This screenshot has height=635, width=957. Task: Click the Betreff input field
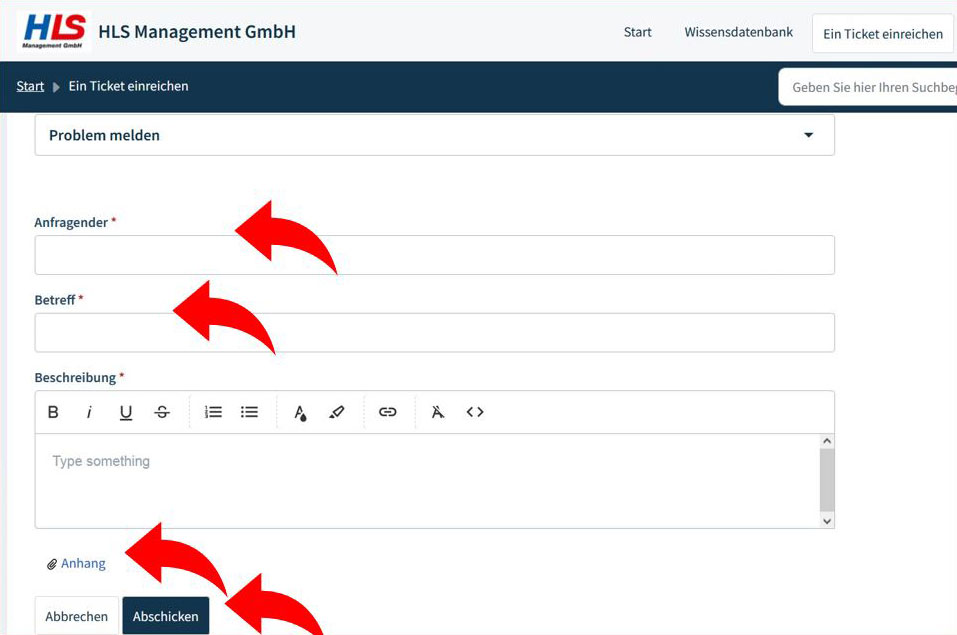[434, 333]
